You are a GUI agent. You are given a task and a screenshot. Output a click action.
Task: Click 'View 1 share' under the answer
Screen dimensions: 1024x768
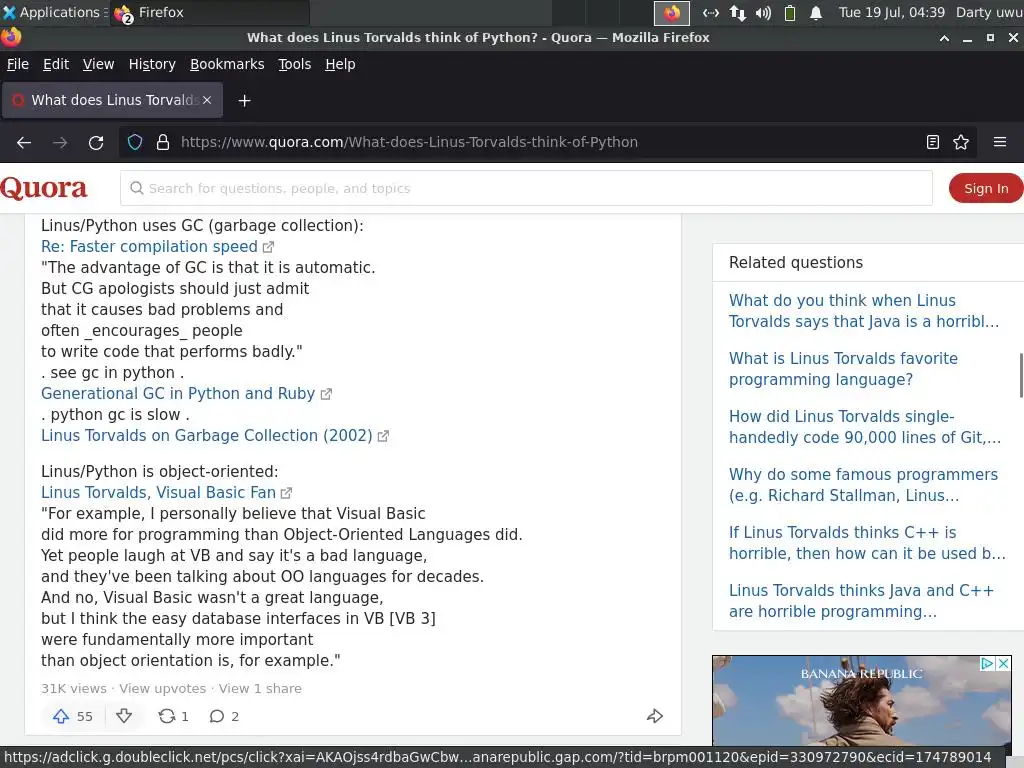[260, 688]
